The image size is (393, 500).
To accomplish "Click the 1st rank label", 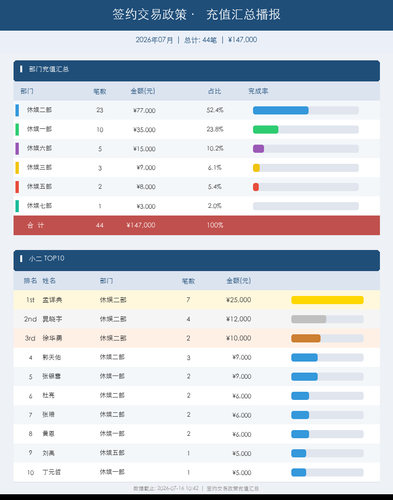I will pyautogui.click(x=30, y=300).
